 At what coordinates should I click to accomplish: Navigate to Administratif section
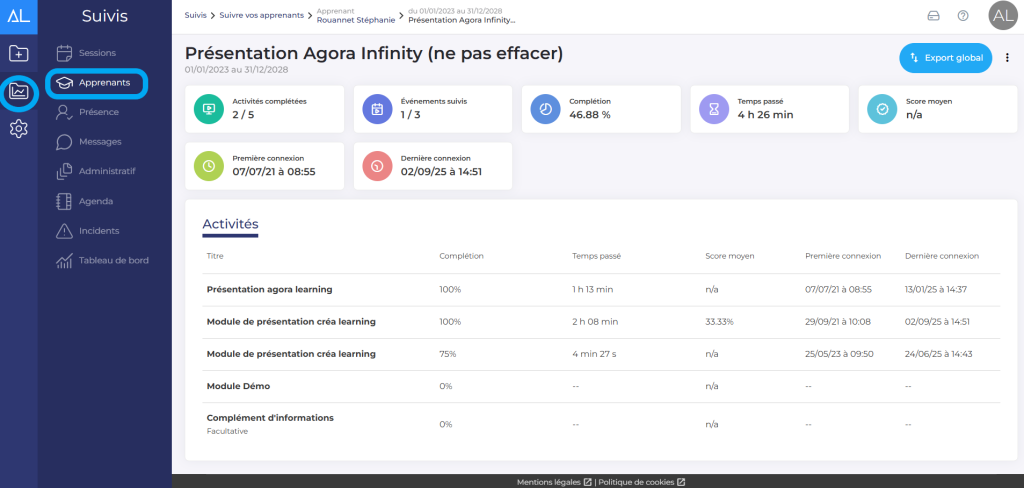(x=106, y=171)
